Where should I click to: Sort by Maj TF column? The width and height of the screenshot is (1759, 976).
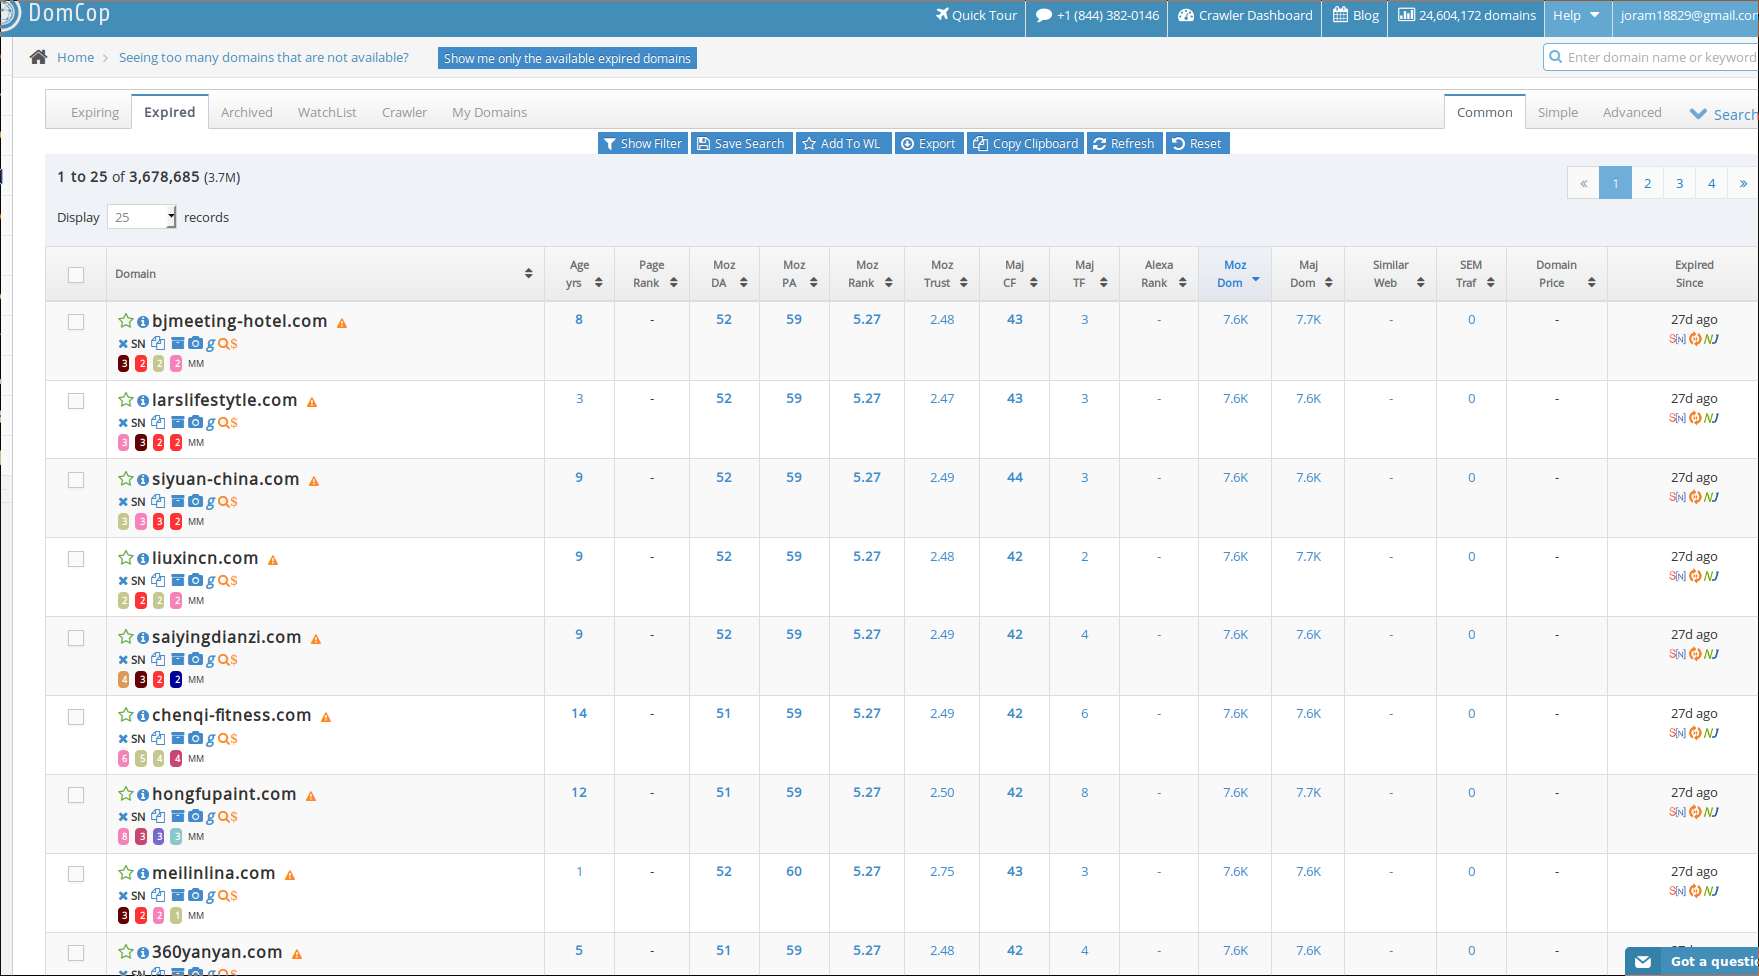[x=1085, y=274]
